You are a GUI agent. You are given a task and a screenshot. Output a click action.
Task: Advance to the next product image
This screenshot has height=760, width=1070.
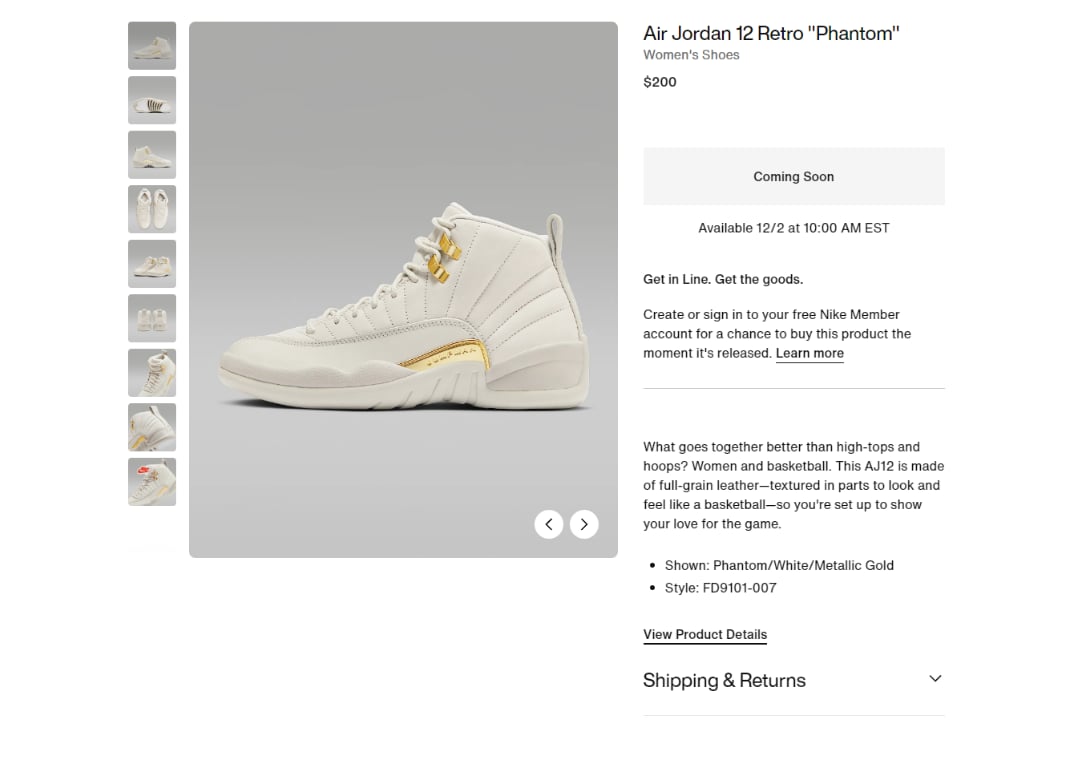click(x=584, y=524)
